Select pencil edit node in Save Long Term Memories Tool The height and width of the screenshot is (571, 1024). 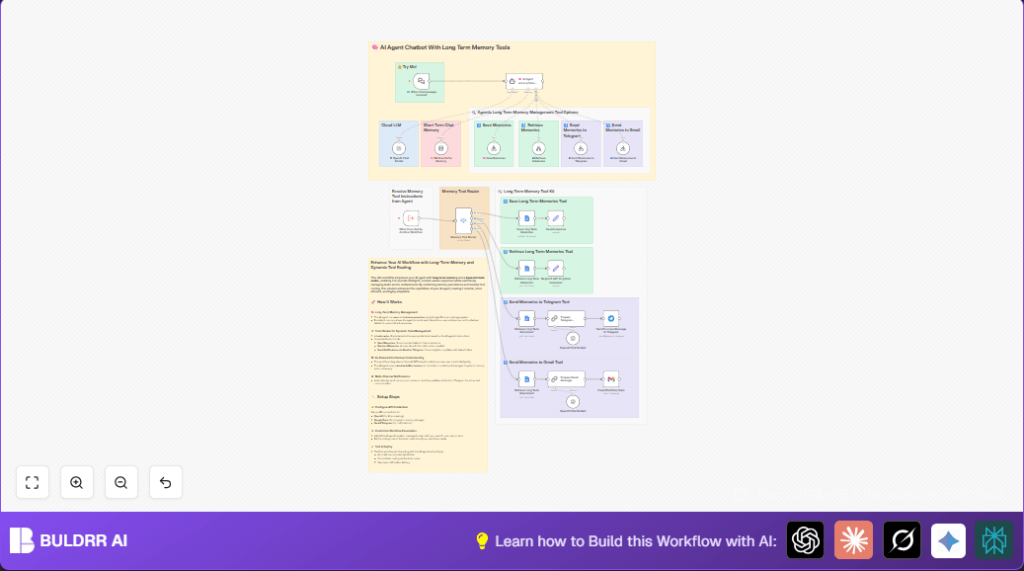[x=556, y=218]
